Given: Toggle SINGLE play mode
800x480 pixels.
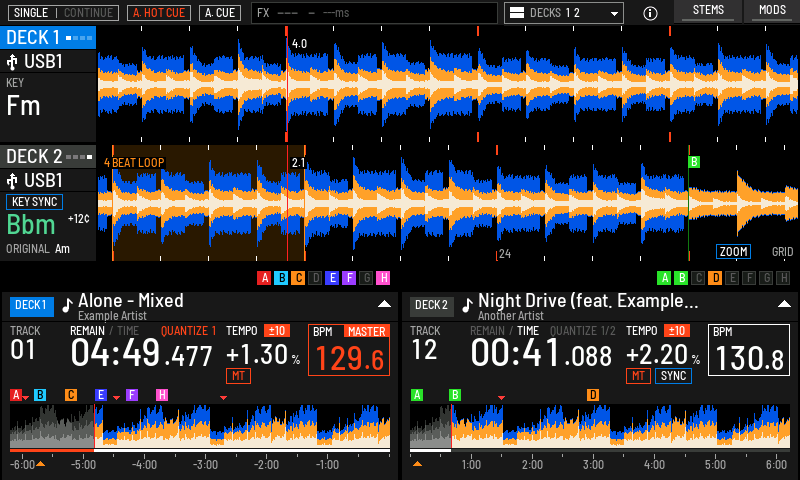Looking at the screenshot, I should (31, 13).
